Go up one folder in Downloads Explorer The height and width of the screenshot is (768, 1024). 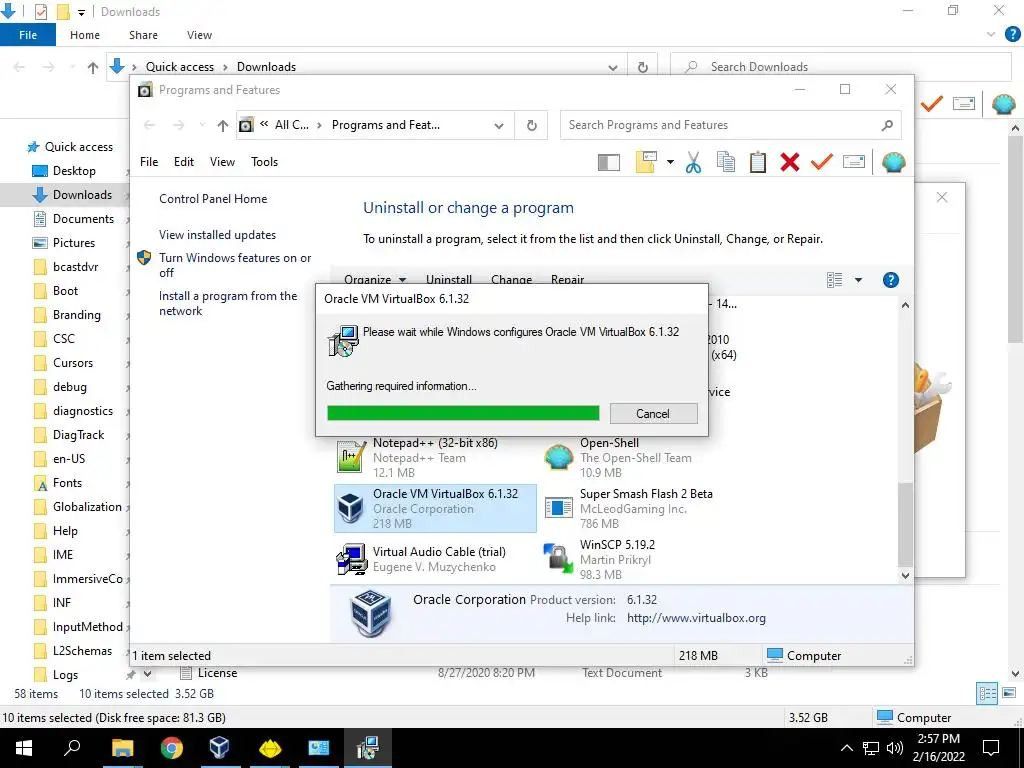pos(93,67)
